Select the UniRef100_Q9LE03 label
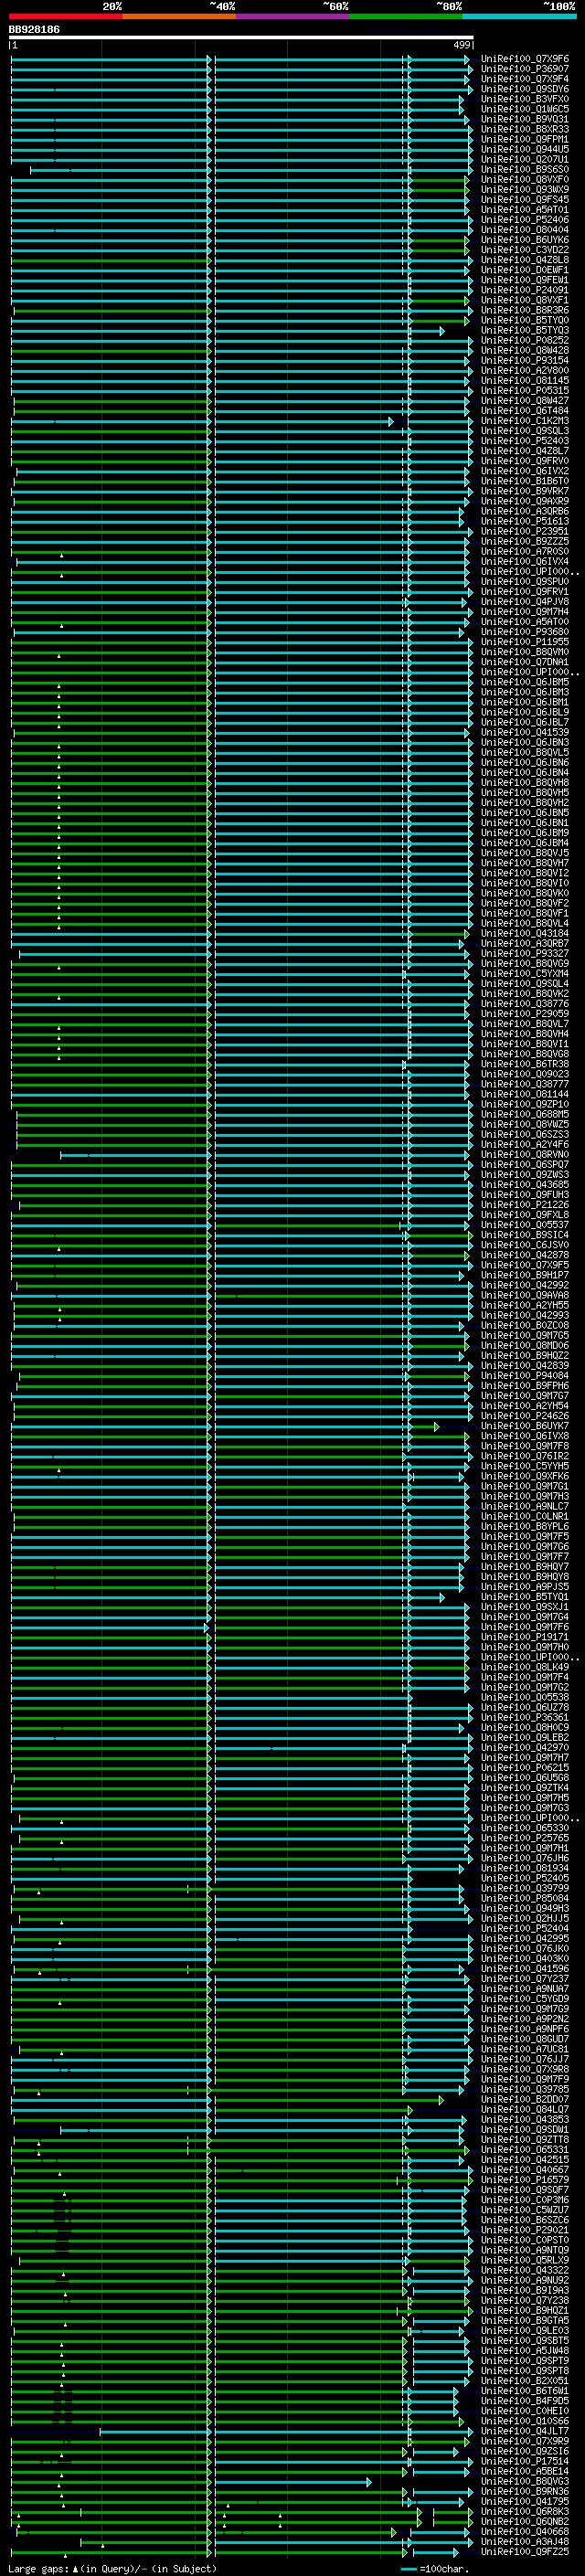Viewport: 585px width, 2576px height. tap(525, 2330)
